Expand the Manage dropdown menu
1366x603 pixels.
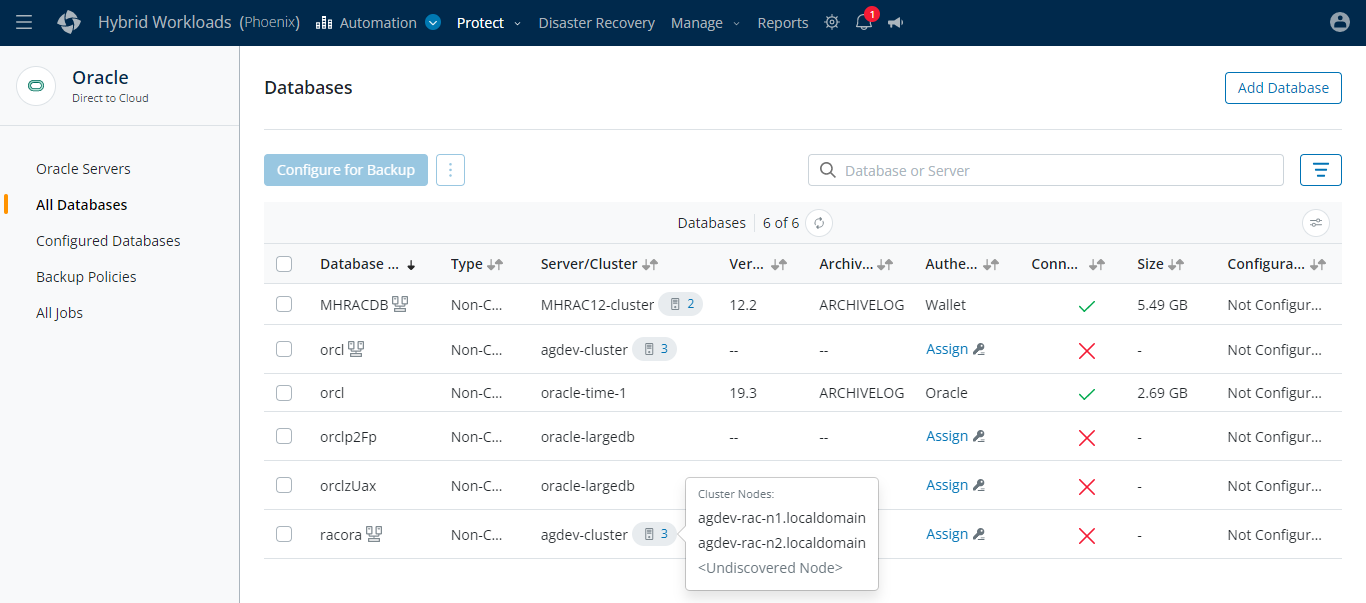tap(705, 23)
